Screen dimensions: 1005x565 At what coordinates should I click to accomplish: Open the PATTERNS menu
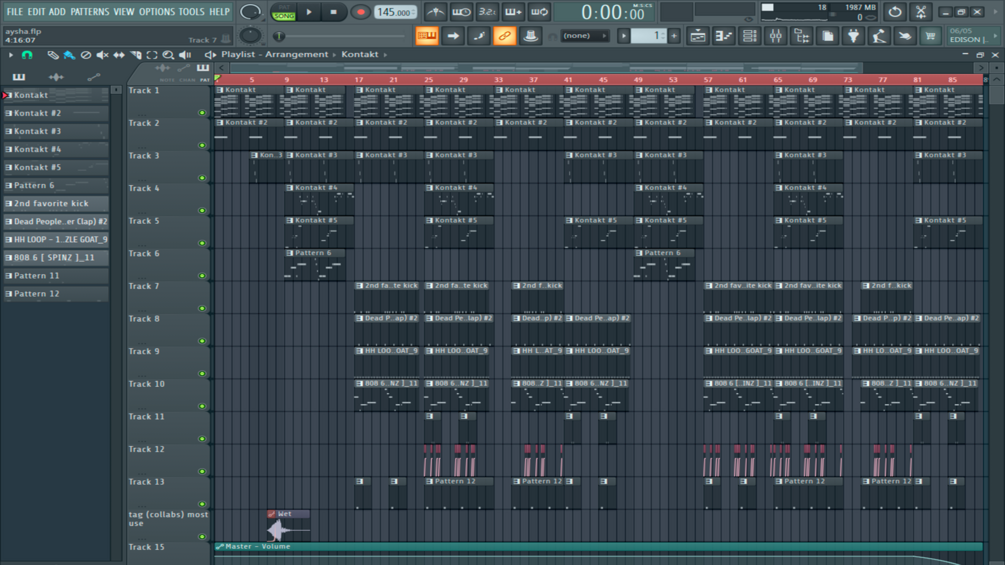pos(90,12)
